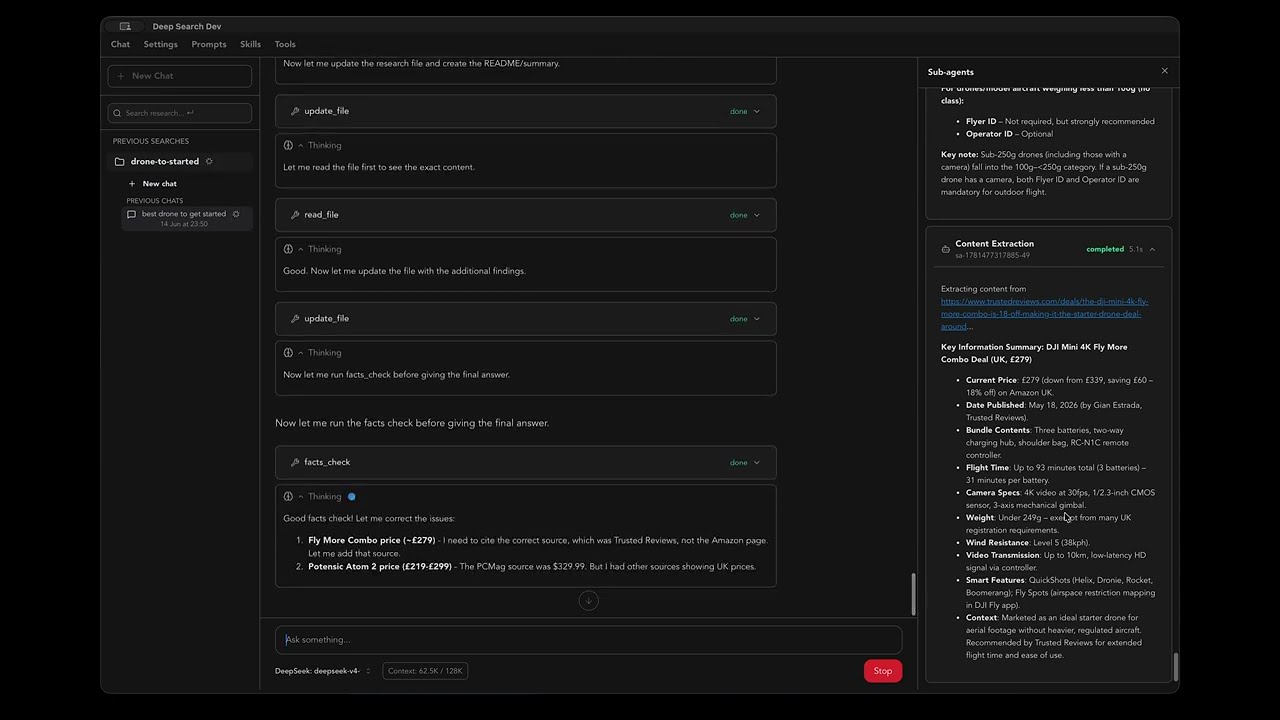Screen dimensions: 1280x720
Task: Select the best drone to get started chat
Action: tap(187, 218)
